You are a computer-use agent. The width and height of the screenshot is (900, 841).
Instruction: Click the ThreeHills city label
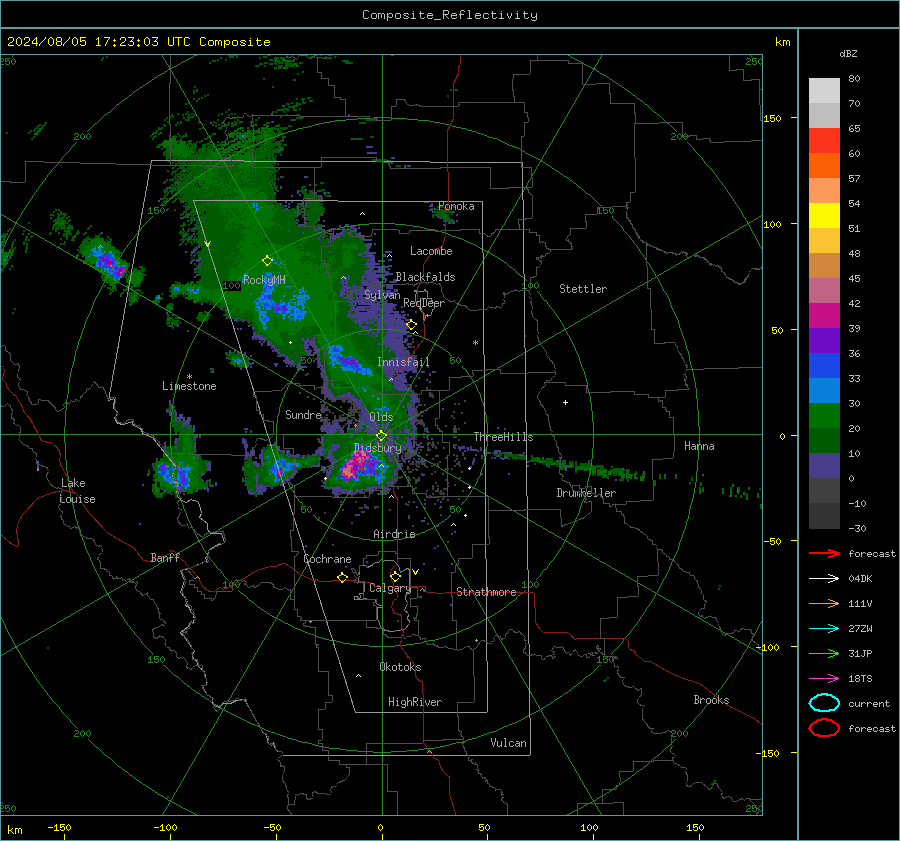(x=503, y=437)
